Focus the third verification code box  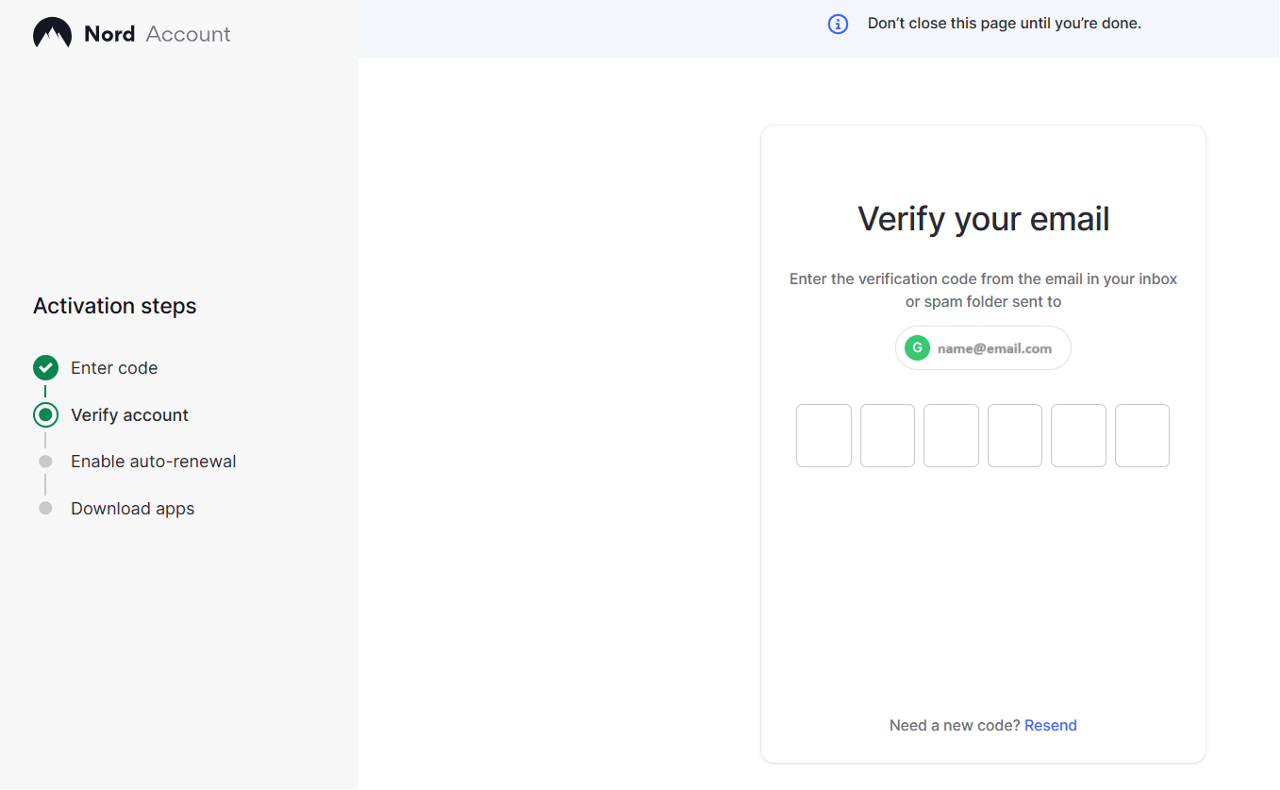point(951,436)
